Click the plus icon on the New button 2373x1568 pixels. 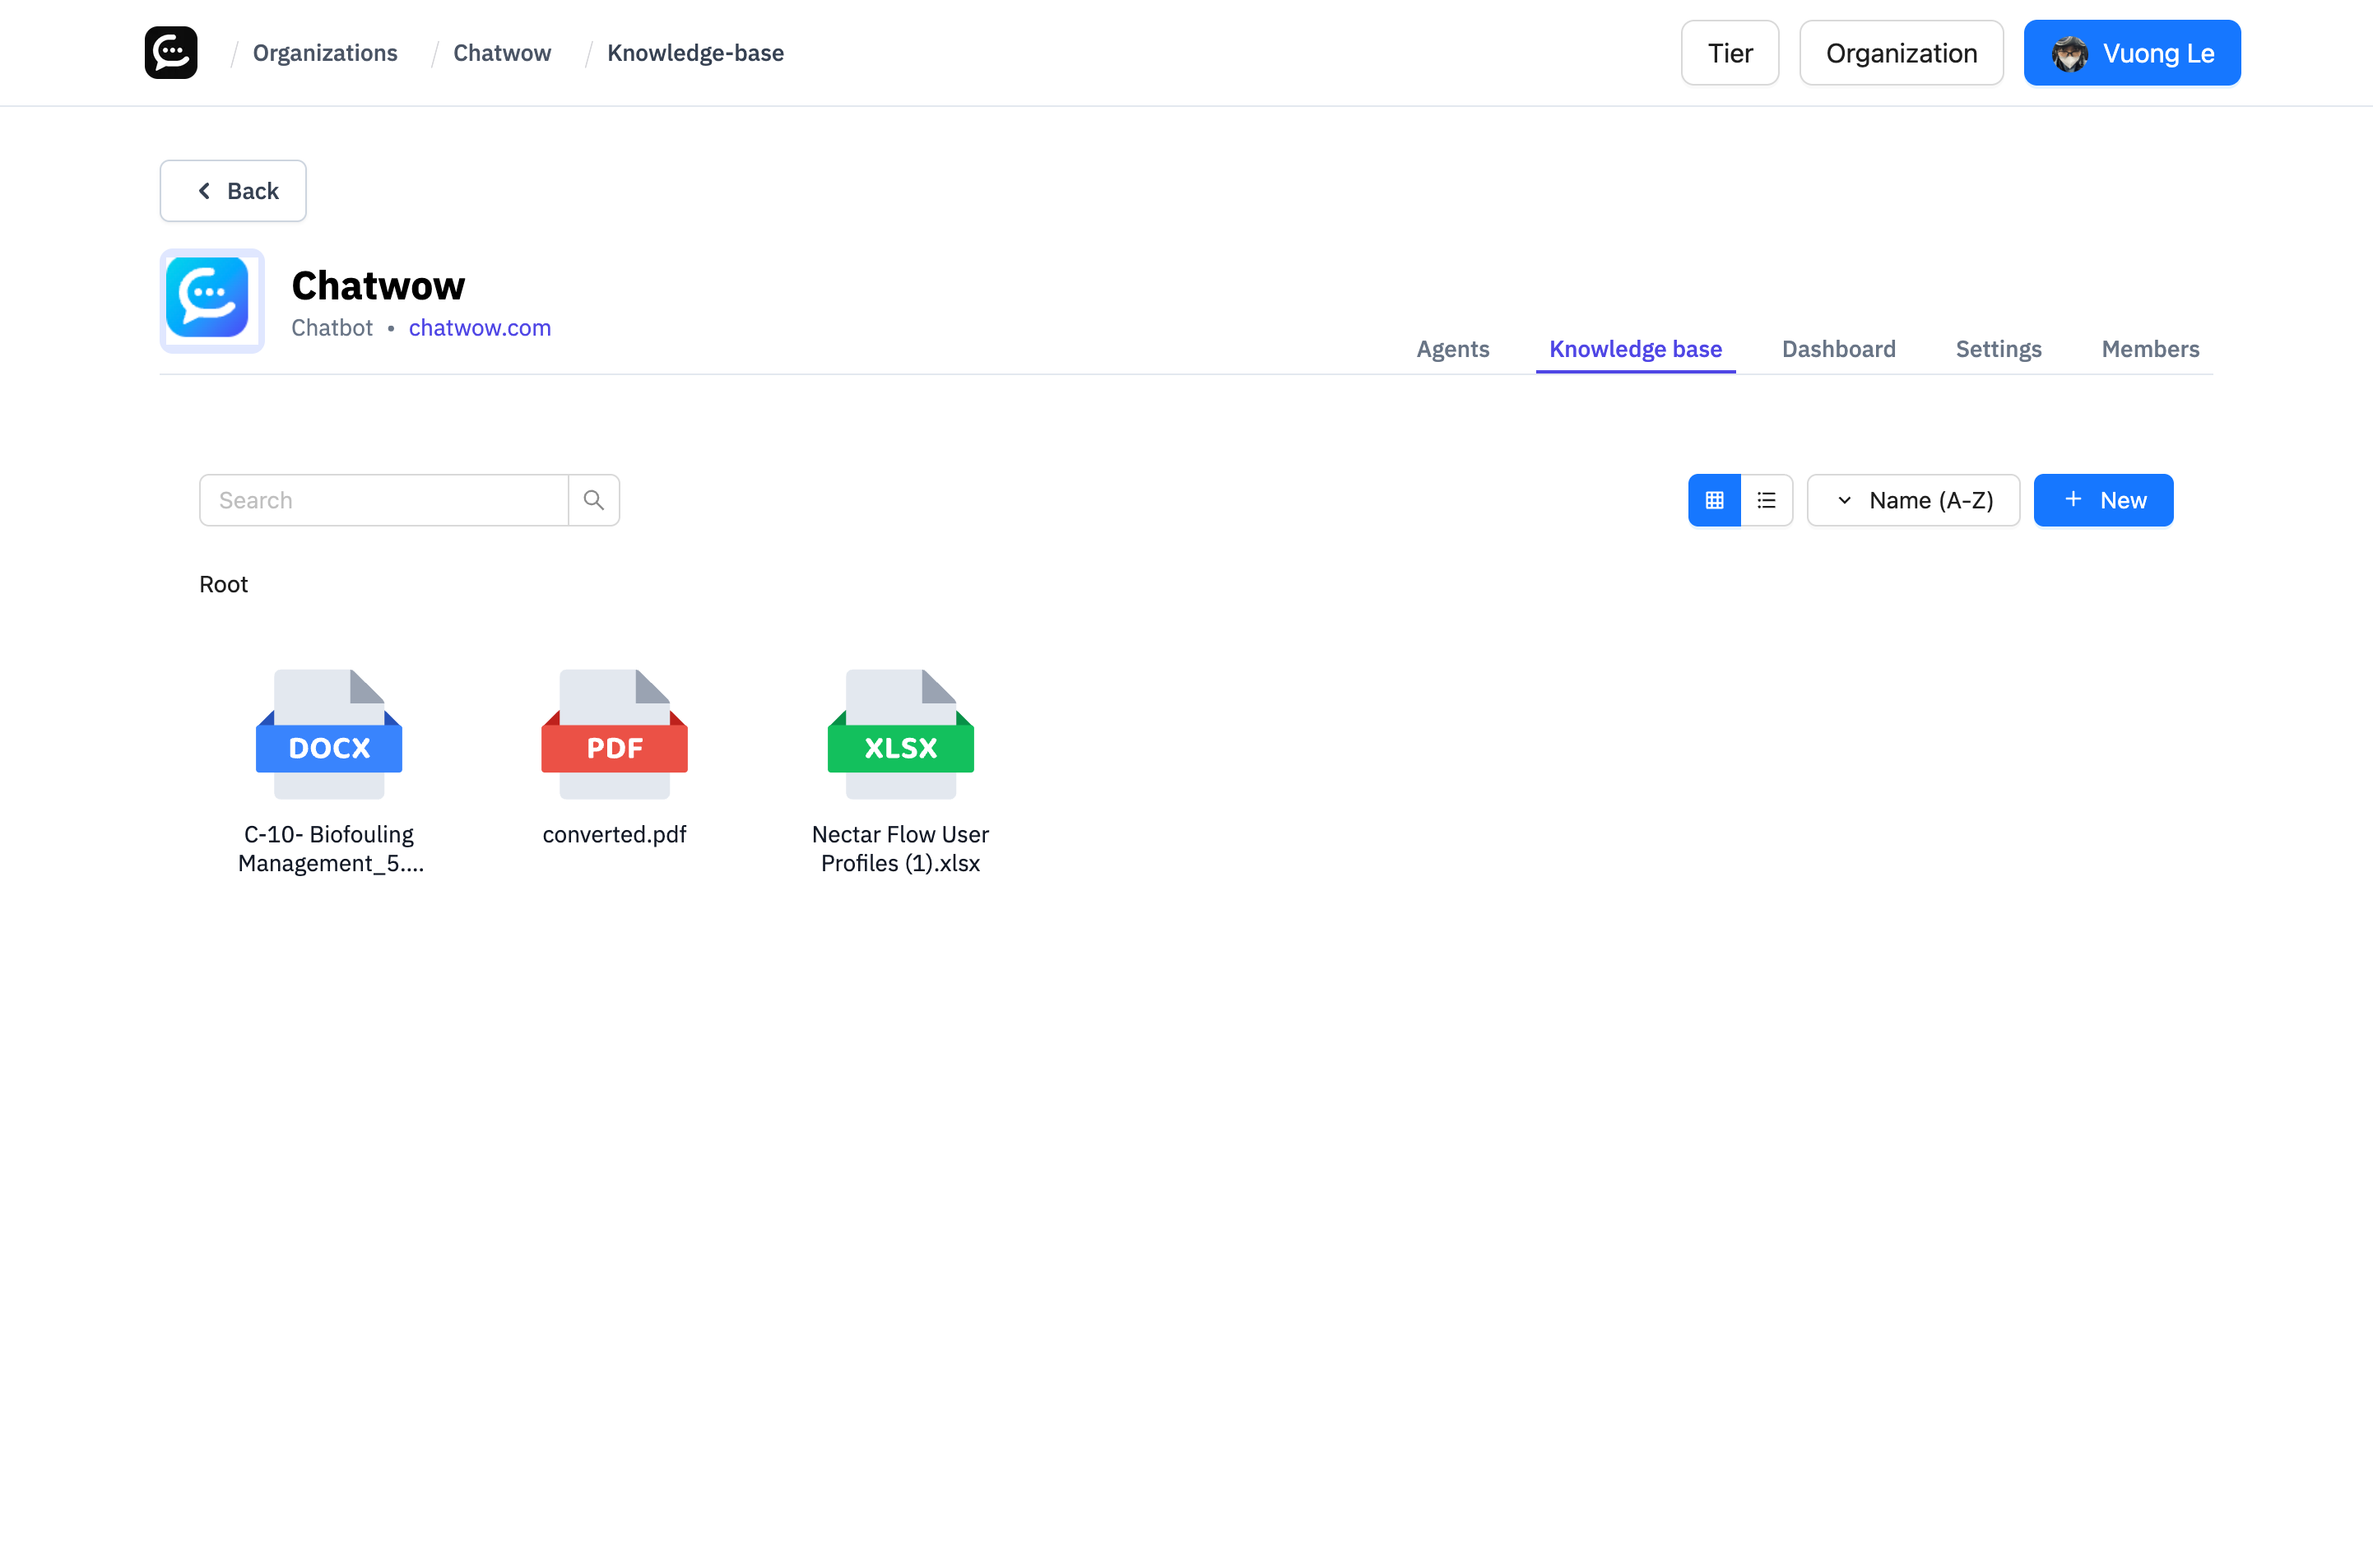point(2072,500)
